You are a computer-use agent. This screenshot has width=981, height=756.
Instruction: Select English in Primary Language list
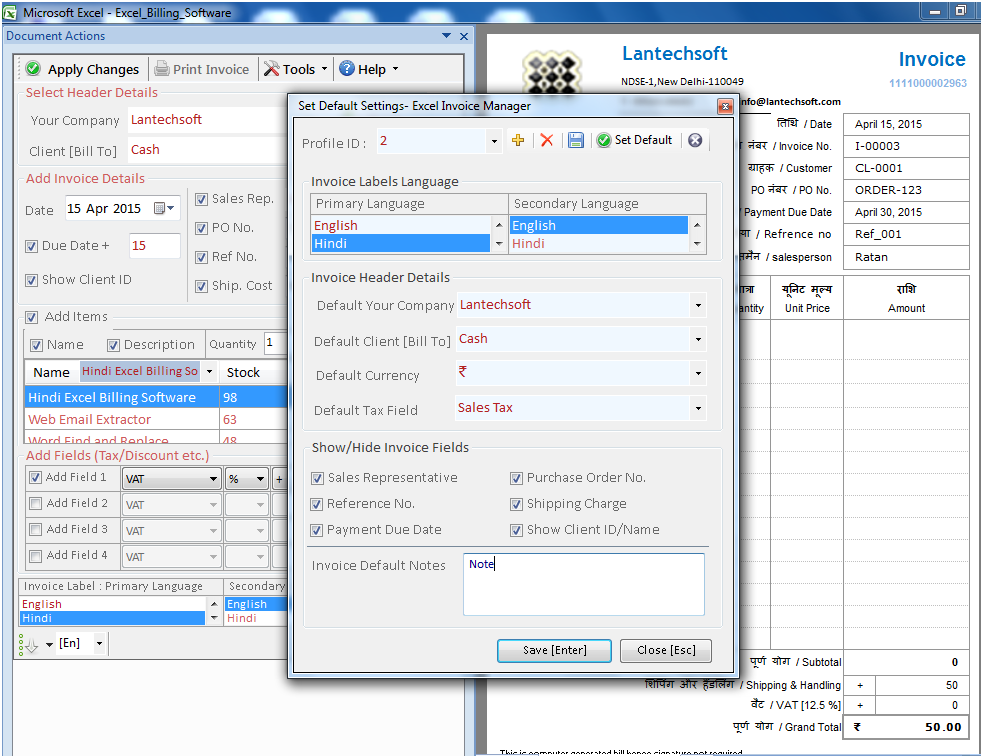click(x=400, y=225)
